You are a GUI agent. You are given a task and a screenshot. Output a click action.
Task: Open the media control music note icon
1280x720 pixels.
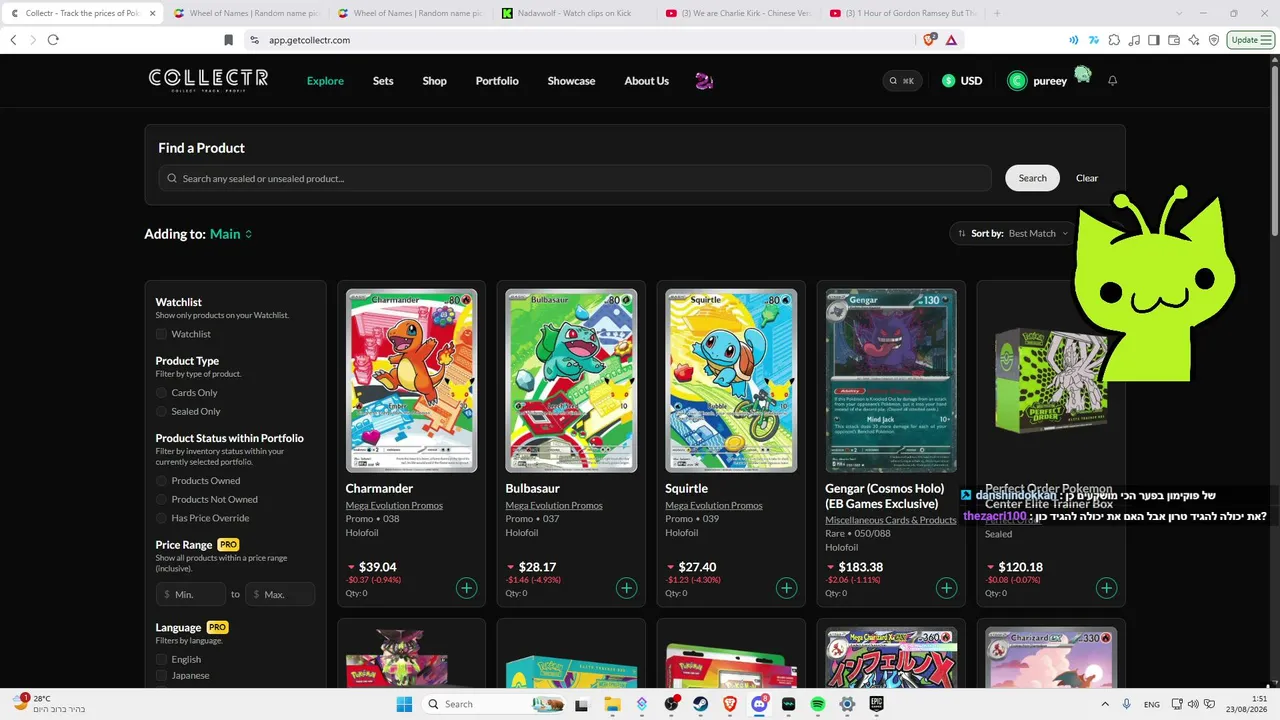[x=1134, y=40]
